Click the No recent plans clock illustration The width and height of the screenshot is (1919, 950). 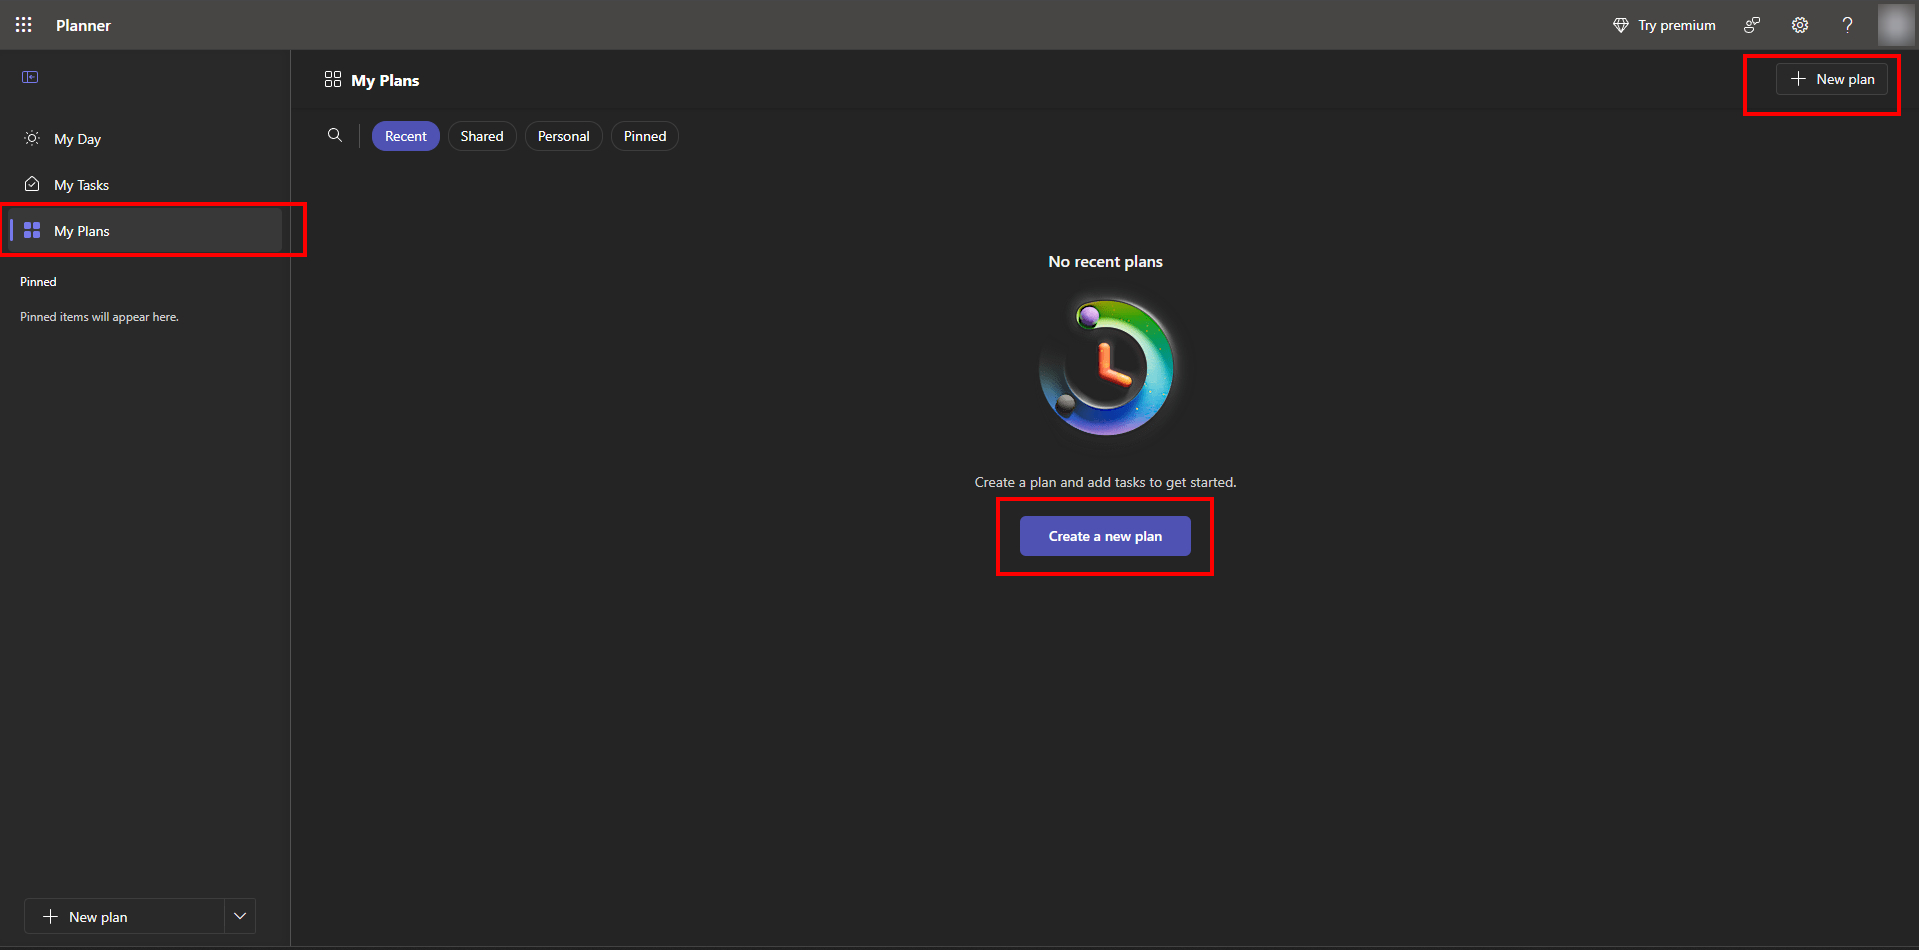[1106, 367]
